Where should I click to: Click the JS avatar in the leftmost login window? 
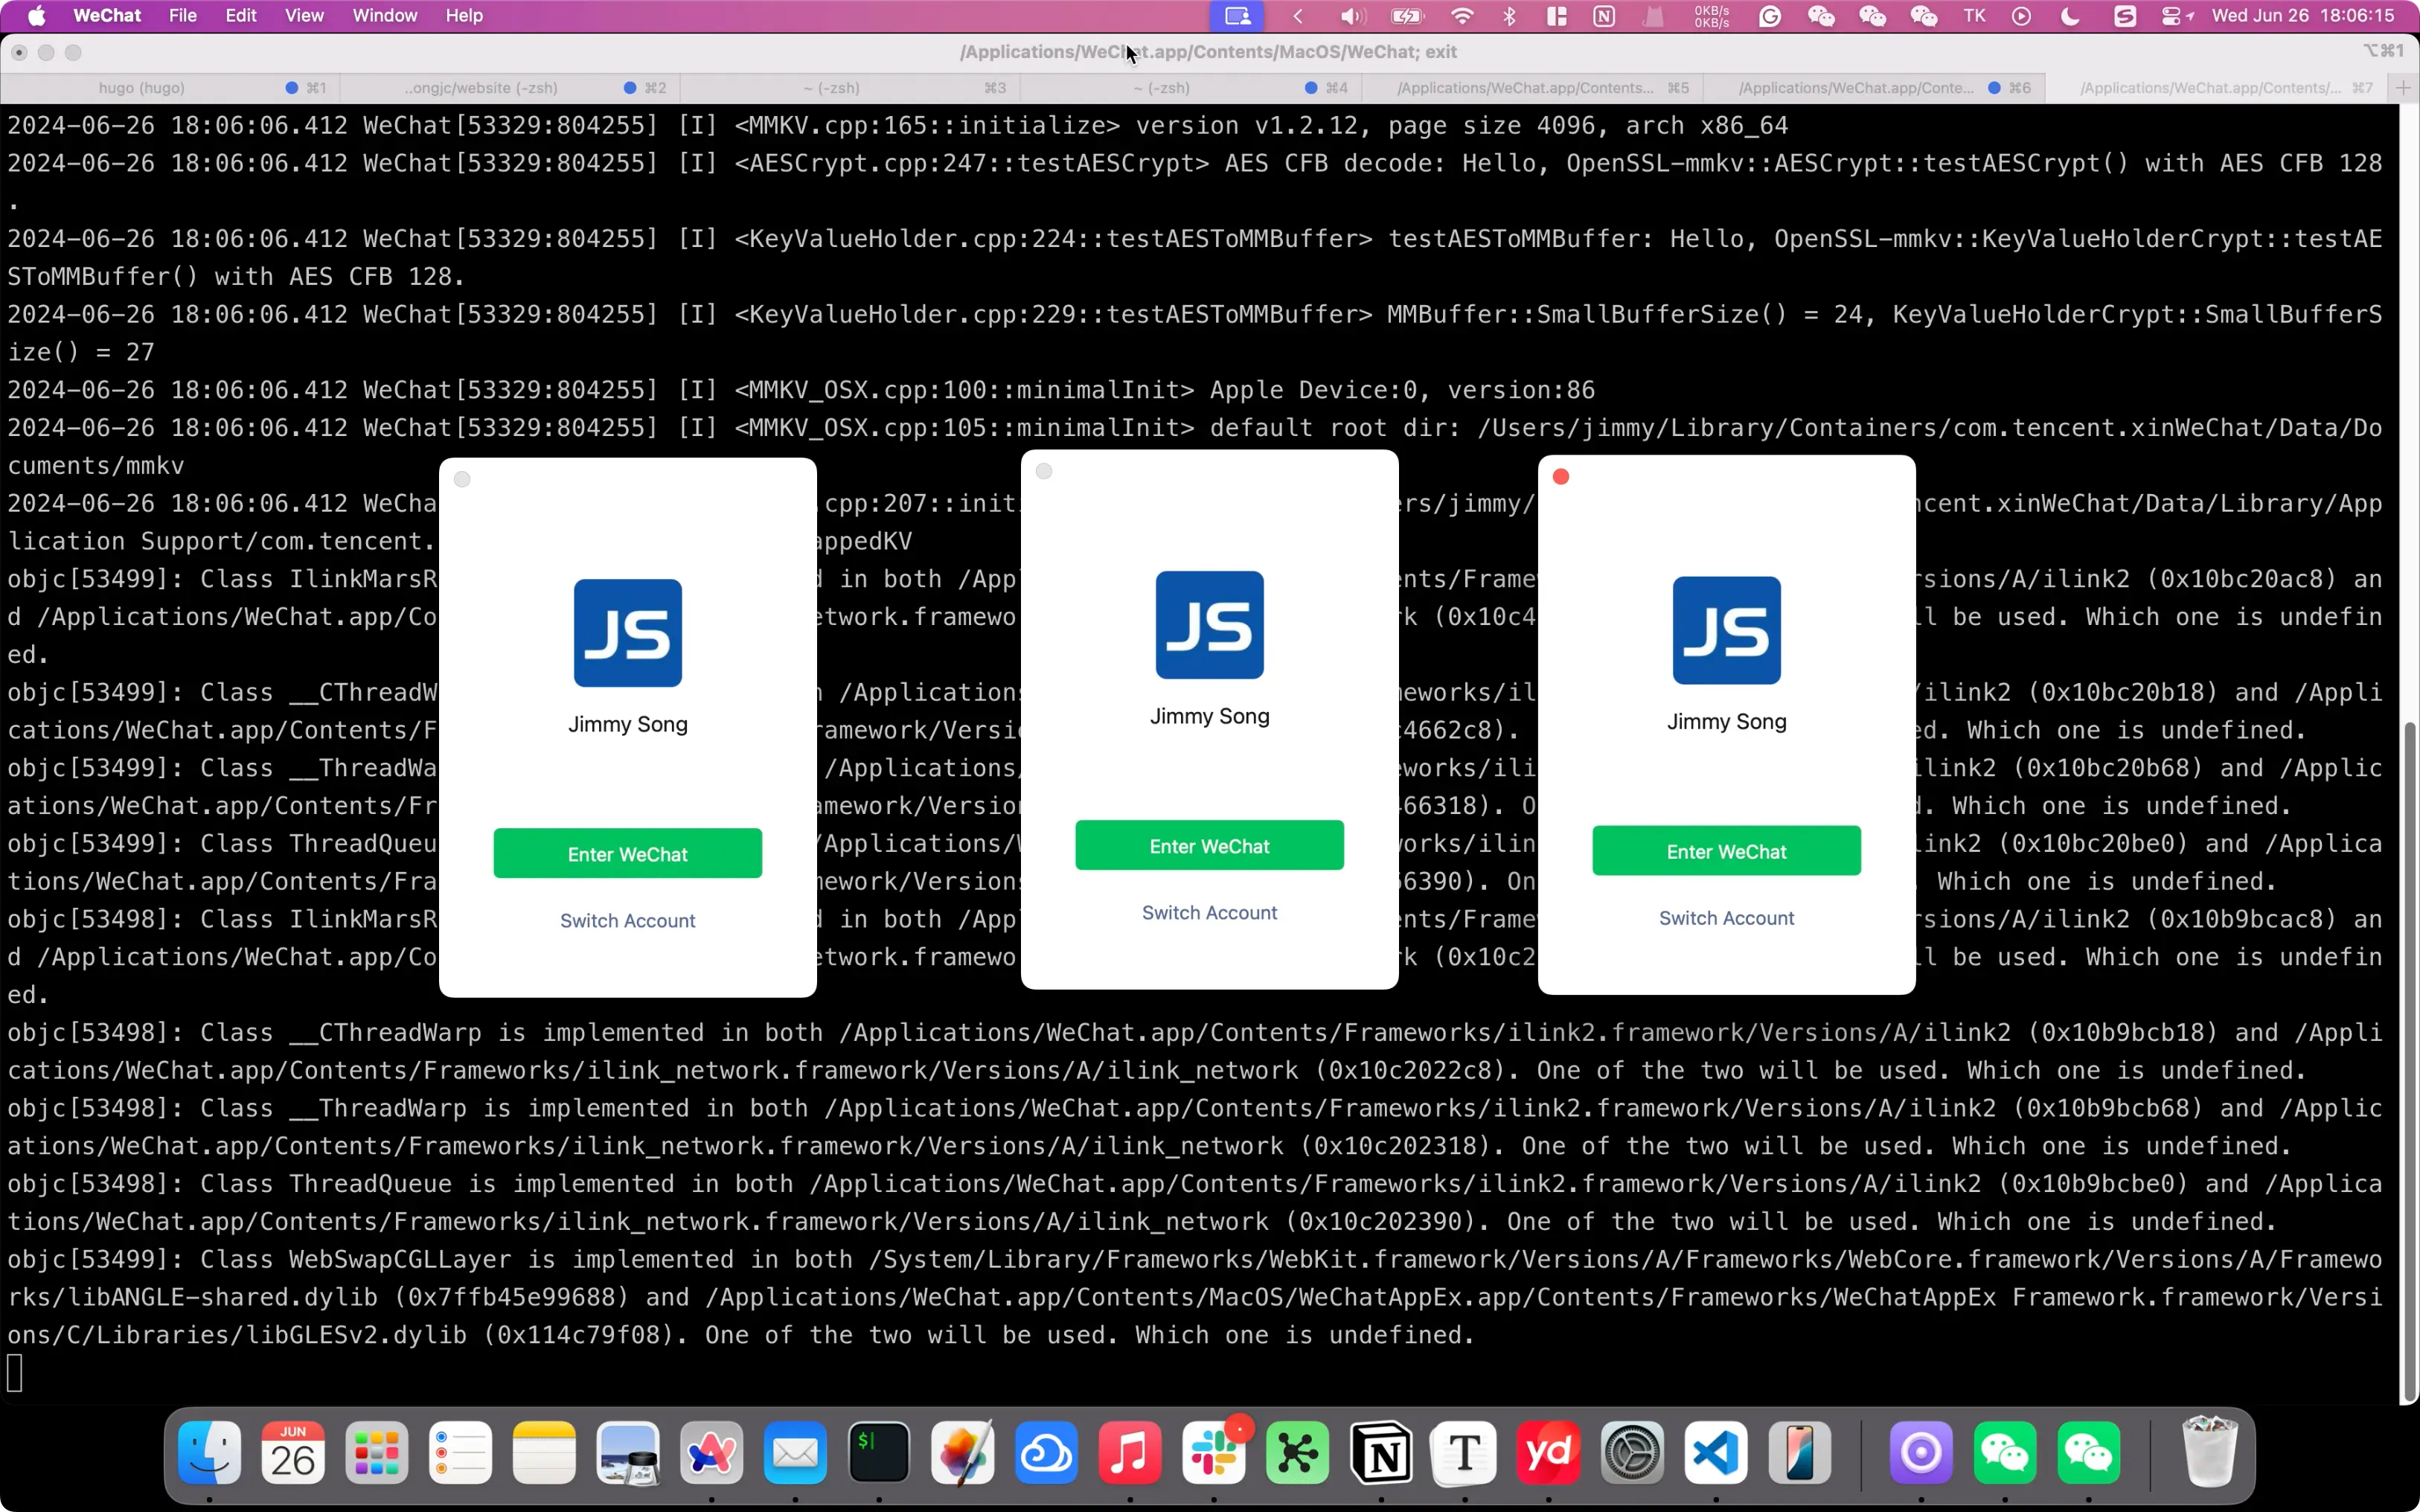pos(628,633)
